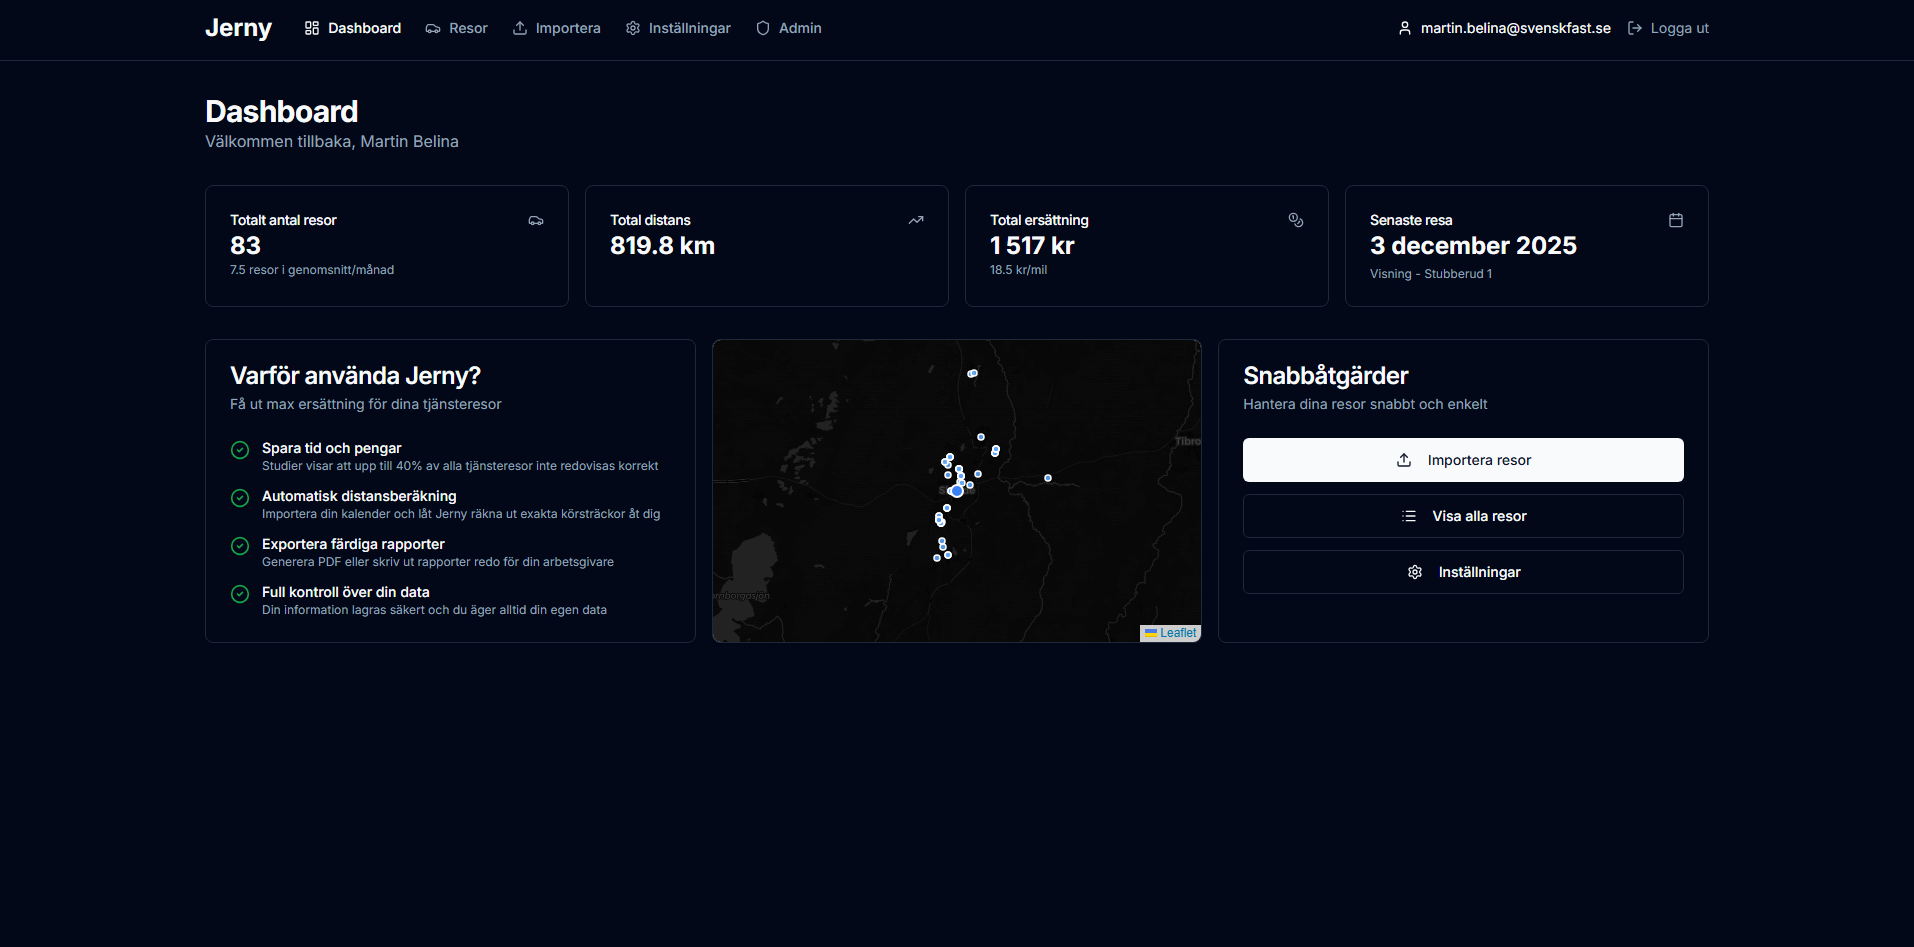Click the checkmark beside Automatisk distansberäkning
The image size is (1914, 947).
240,498
